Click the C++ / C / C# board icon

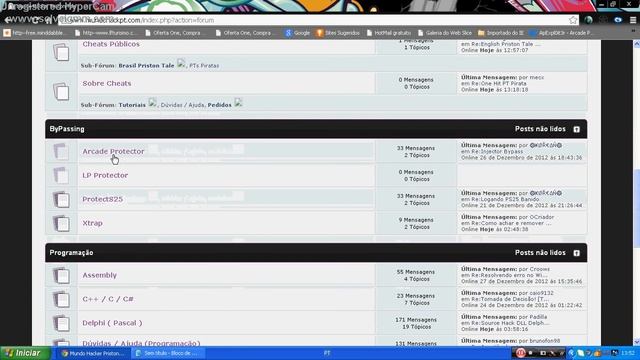click(x=61, y=299)
